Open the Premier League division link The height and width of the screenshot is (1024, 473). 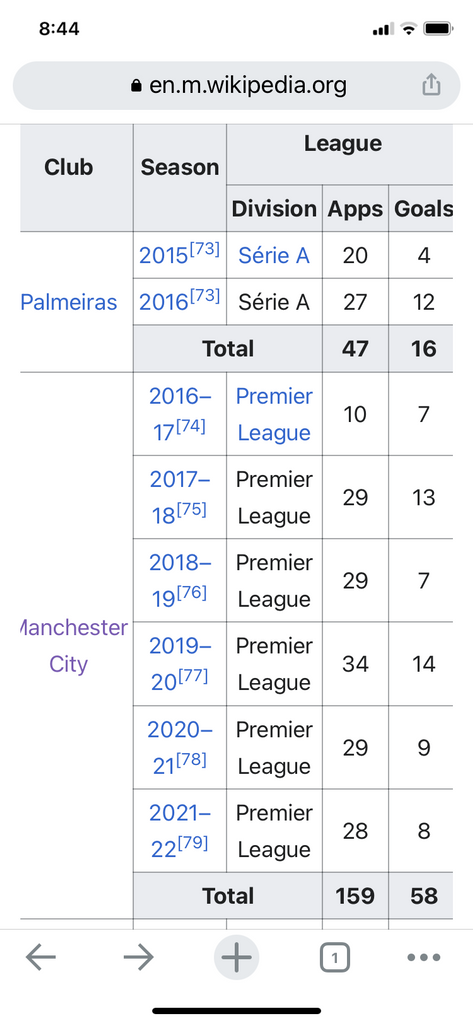274,414
